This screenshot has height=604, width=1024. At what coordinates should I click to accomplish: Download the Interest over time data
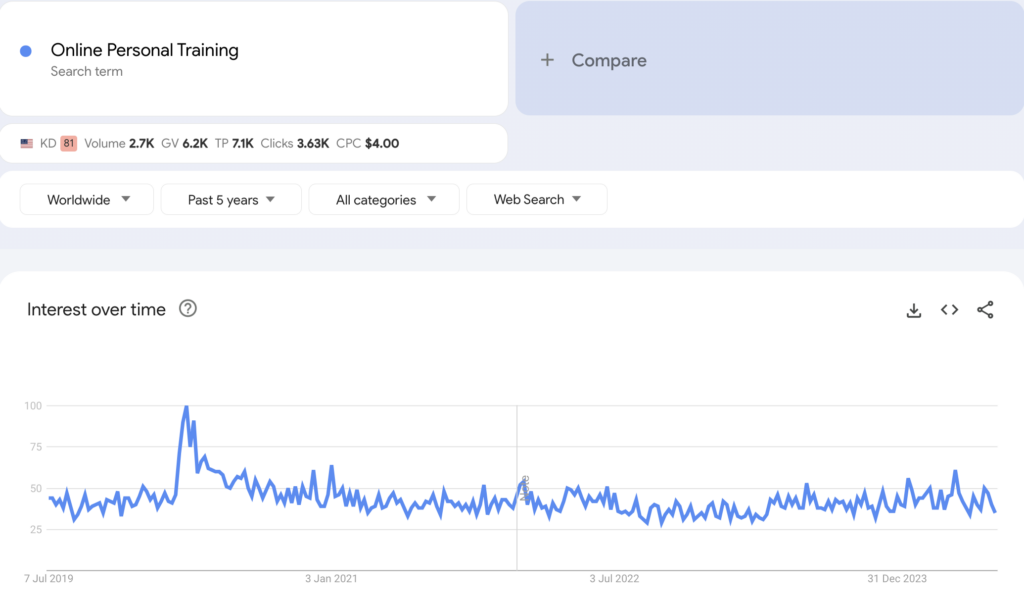tap(913, 310)
